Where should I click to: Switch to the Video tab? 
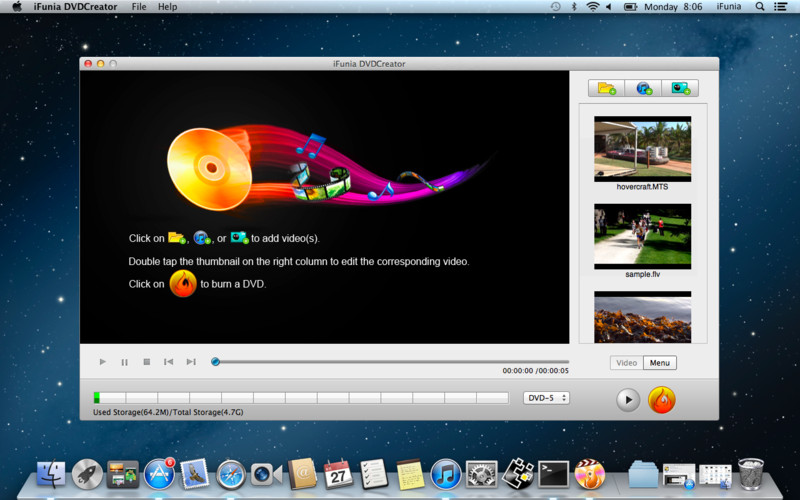click(x=627, y=363)
